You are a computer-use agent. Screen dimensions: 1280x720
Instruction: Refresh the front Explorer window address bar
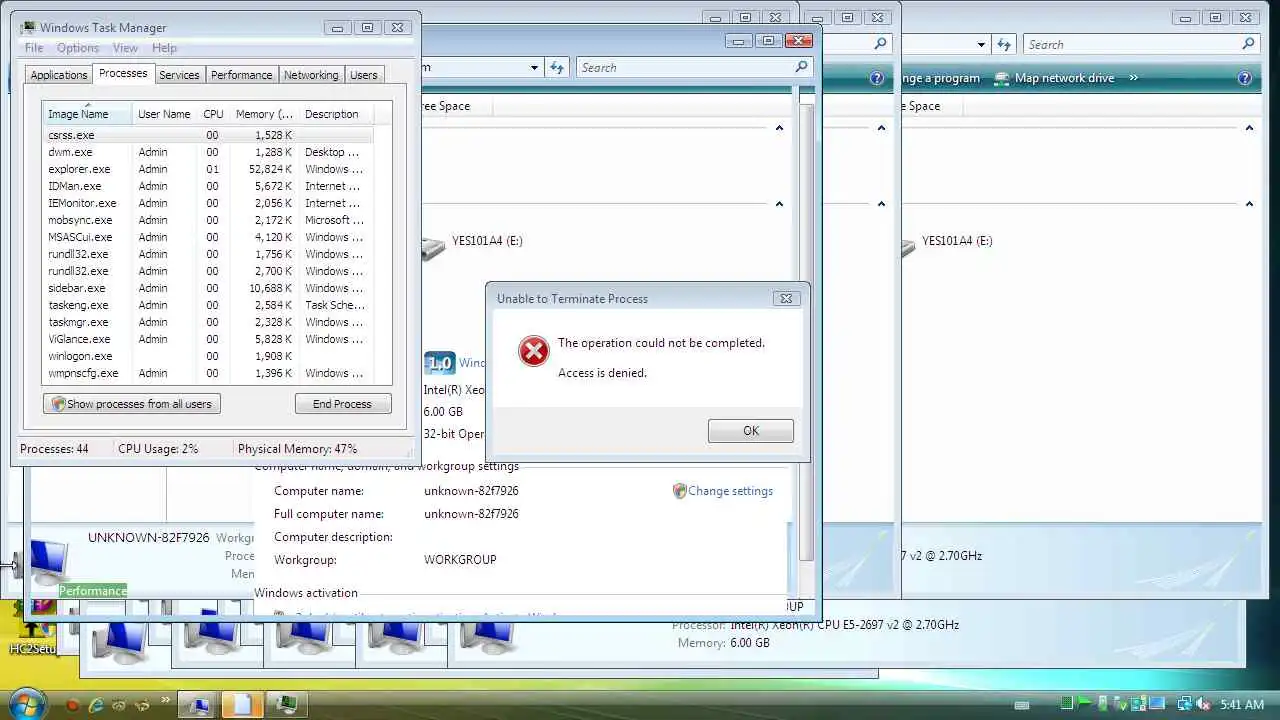tap(558, 67)
